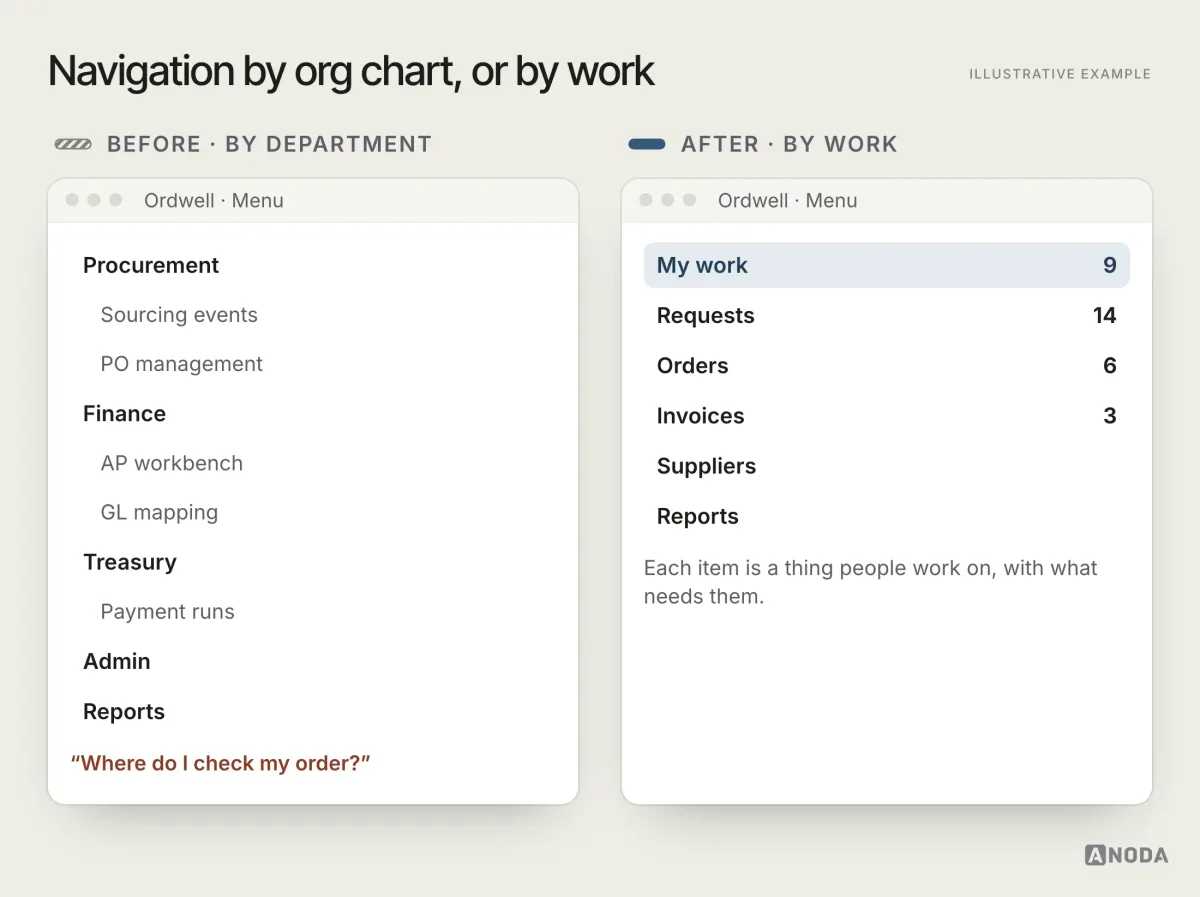The width and height of the screenshot is (1200, 897).
Task: Click the AFTER · BY WORK heading
Action: pos(789,144)
